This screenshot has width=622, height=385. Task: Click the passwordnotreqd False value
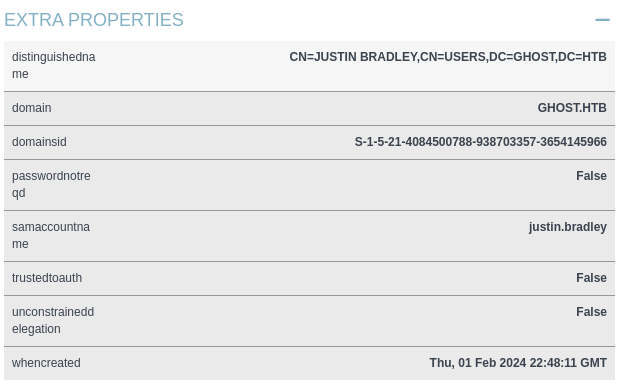click(x=591, y=176)
